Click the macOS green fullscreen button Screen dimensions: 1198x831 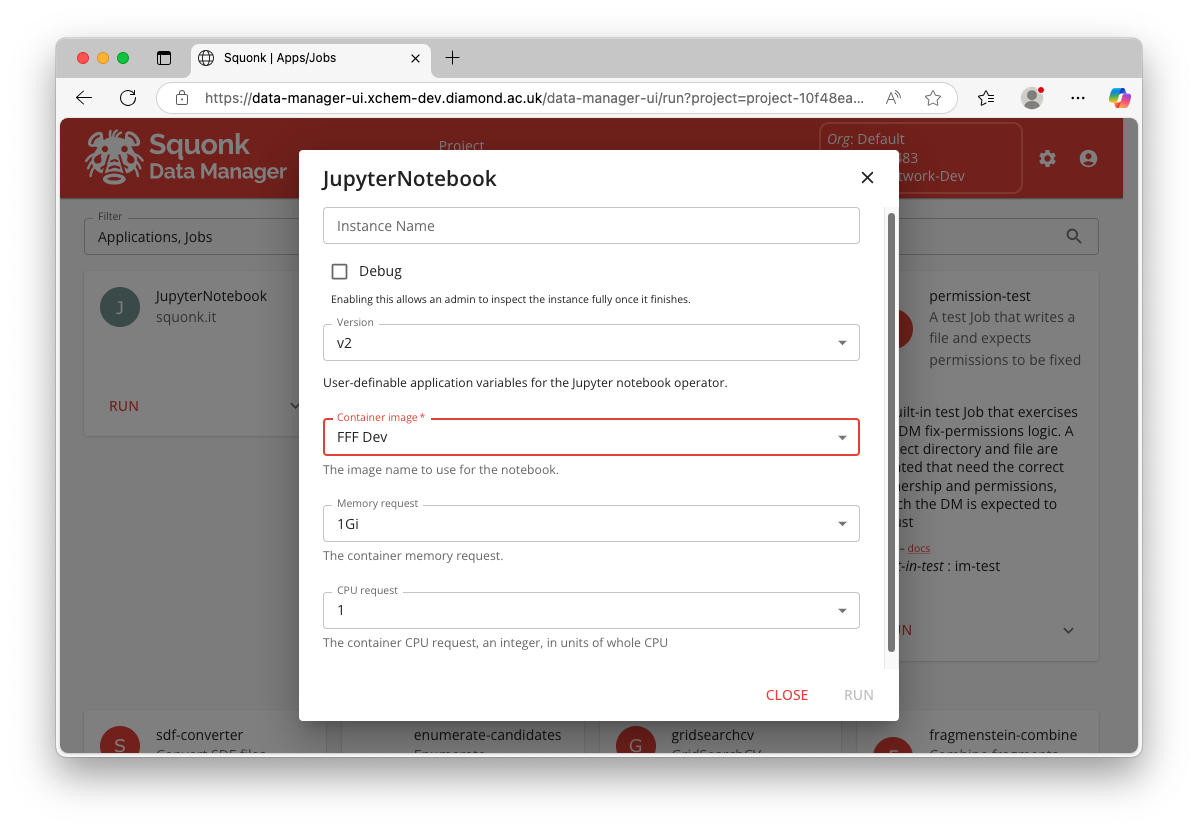[x=123, y=58]
